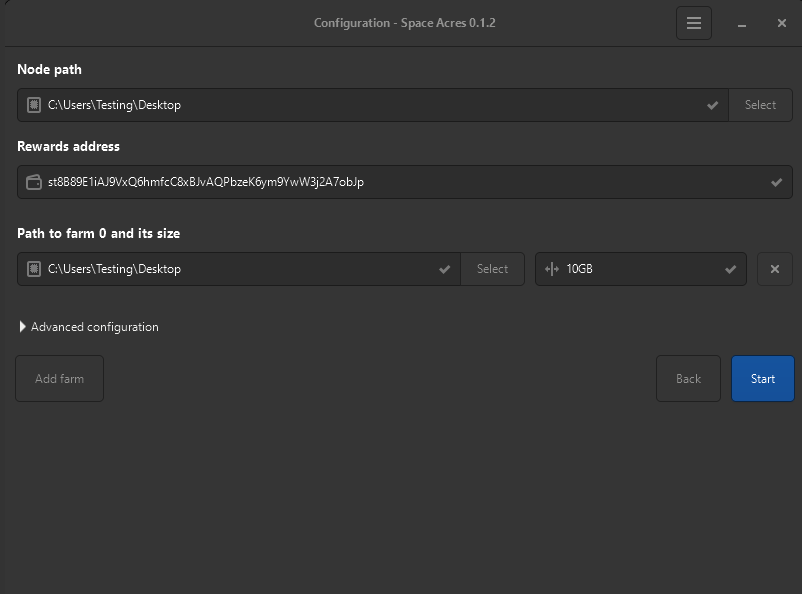
Task: Choose a folder with Node path Select button
Action: 760,105
